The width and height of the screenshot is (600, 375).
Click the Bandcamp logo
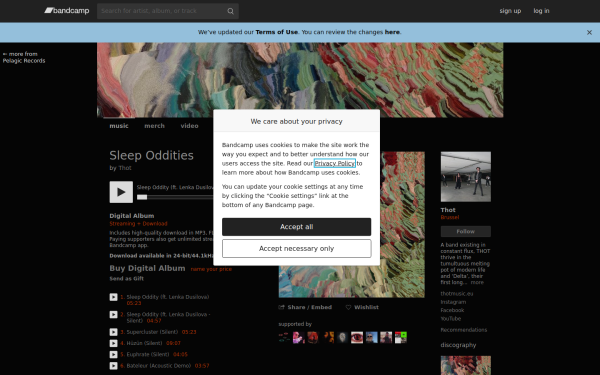67,11
